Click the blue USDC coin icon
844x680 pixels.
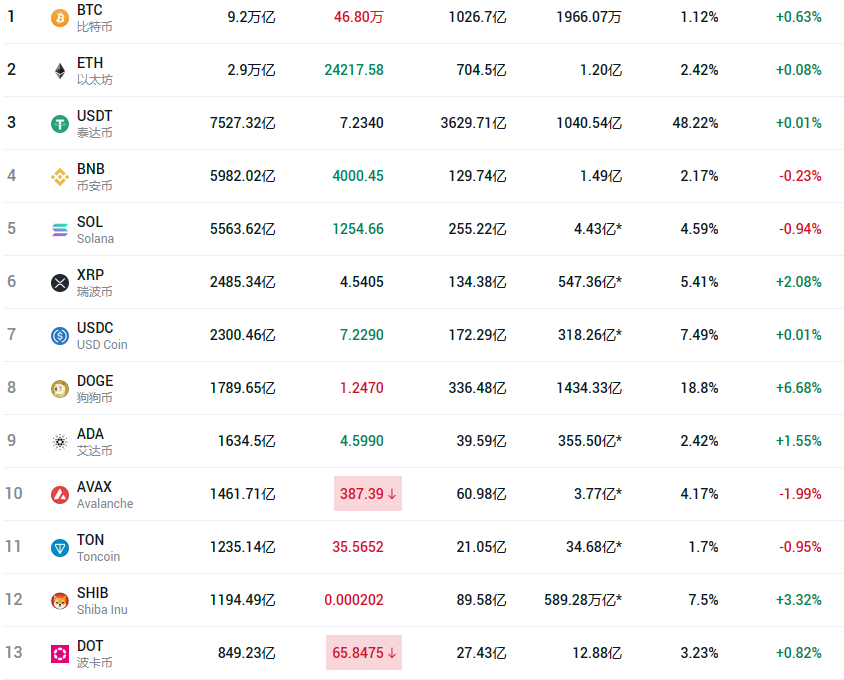[60, 335]
